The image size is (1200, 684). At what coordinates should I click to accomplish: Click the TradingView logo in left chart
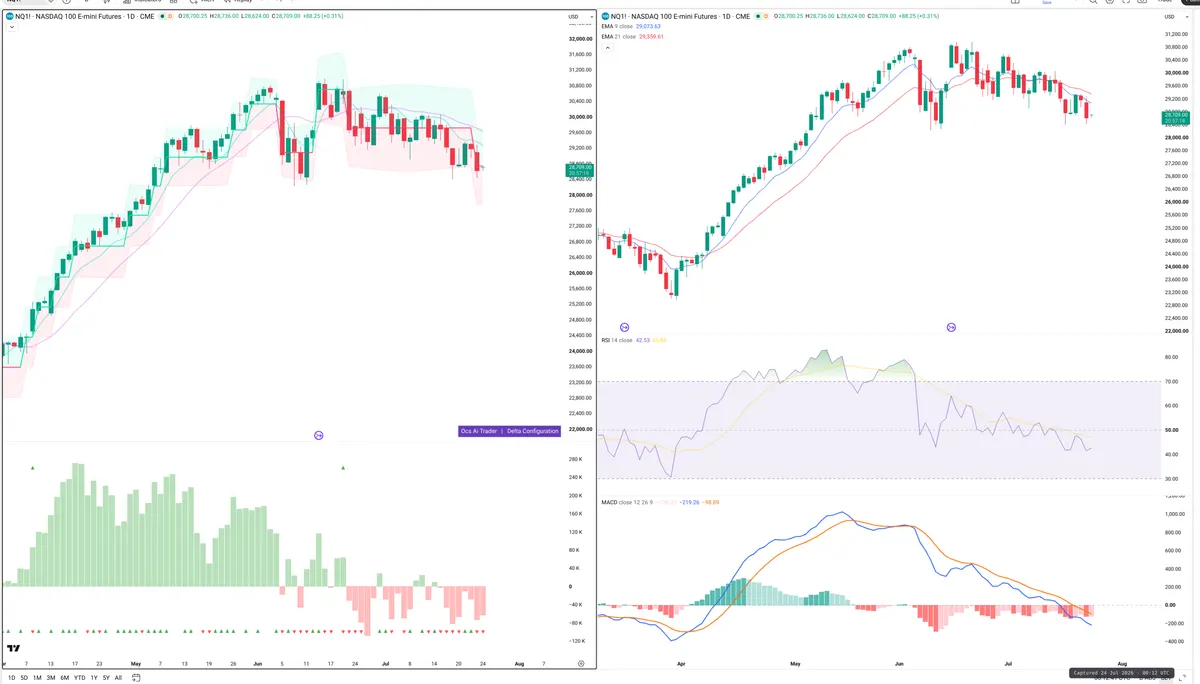[13, 650]
